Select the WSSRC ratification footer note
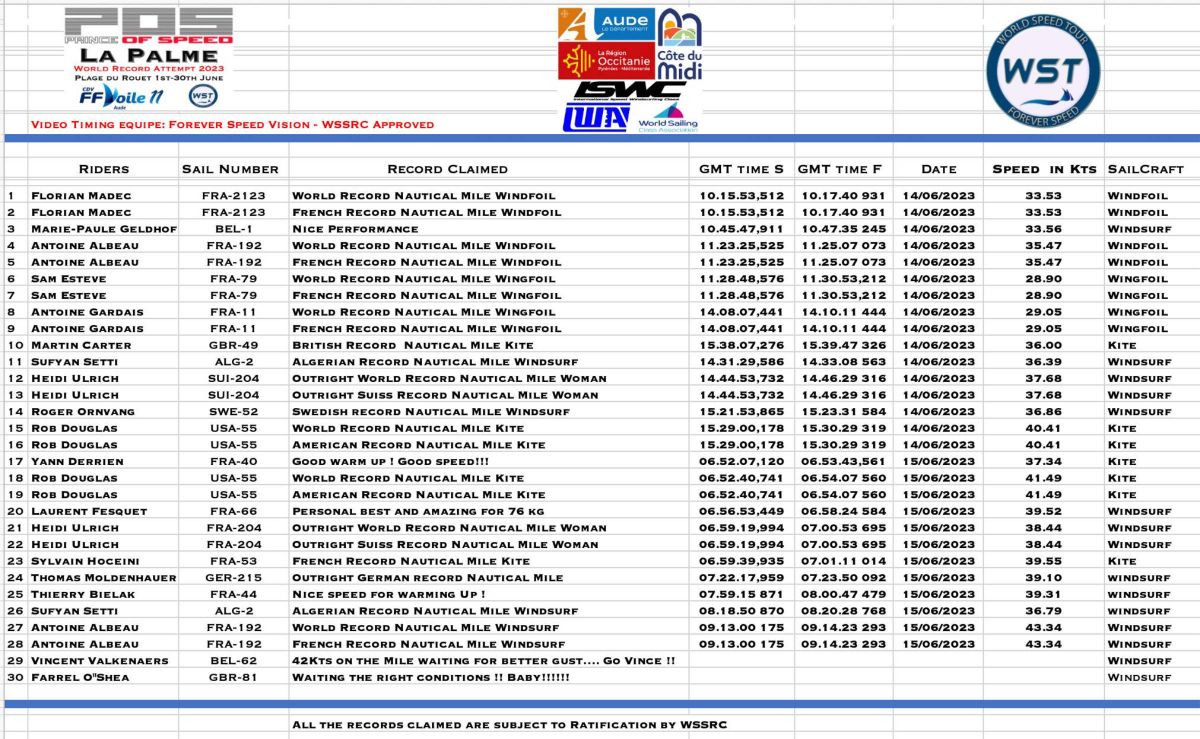This screenshot has width=1200, height=739. tap(509, 725)
